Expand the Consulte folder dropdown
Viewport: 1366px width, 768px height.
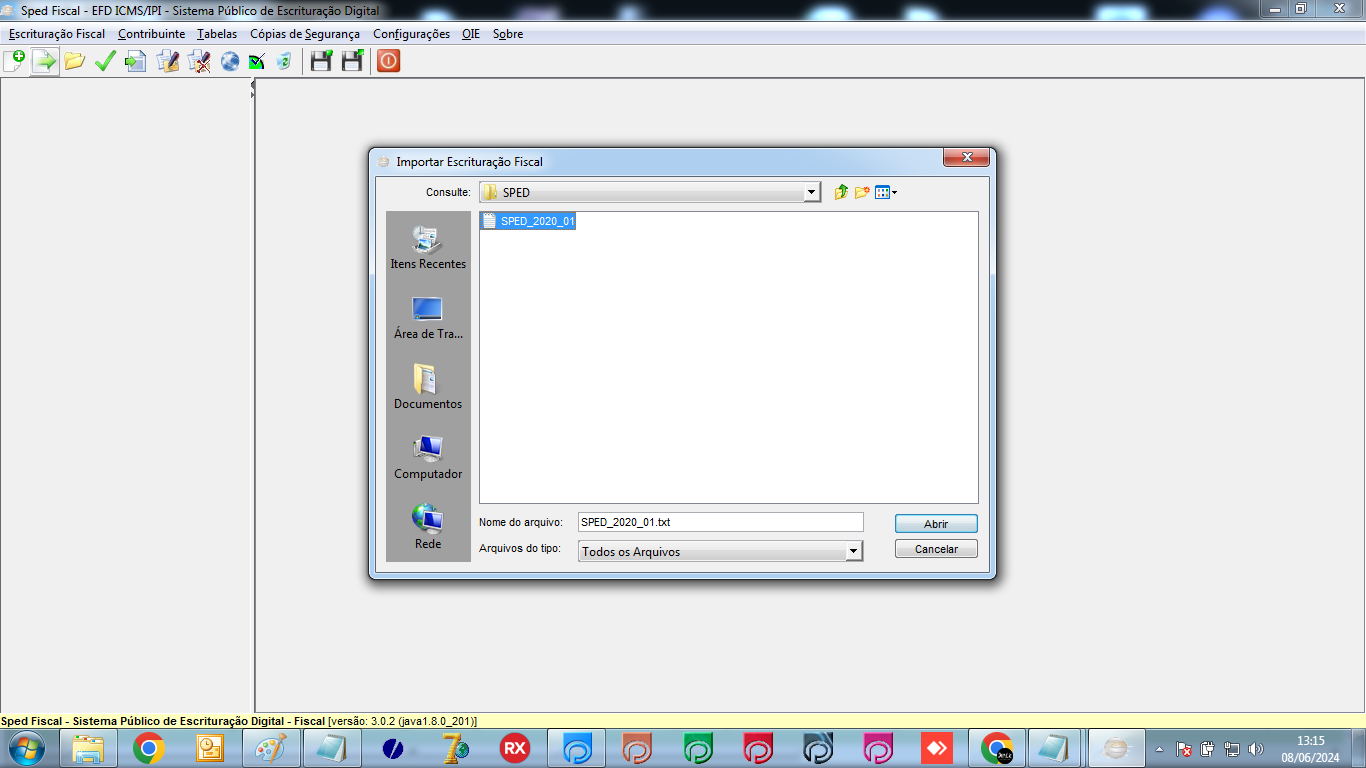point(812,192)
